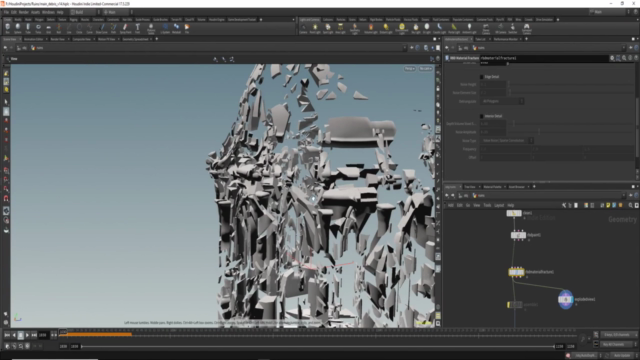Jump to the first frame
Image resolution: width=640 pixels, height=360 pixels.
click(x=7, y=335)
